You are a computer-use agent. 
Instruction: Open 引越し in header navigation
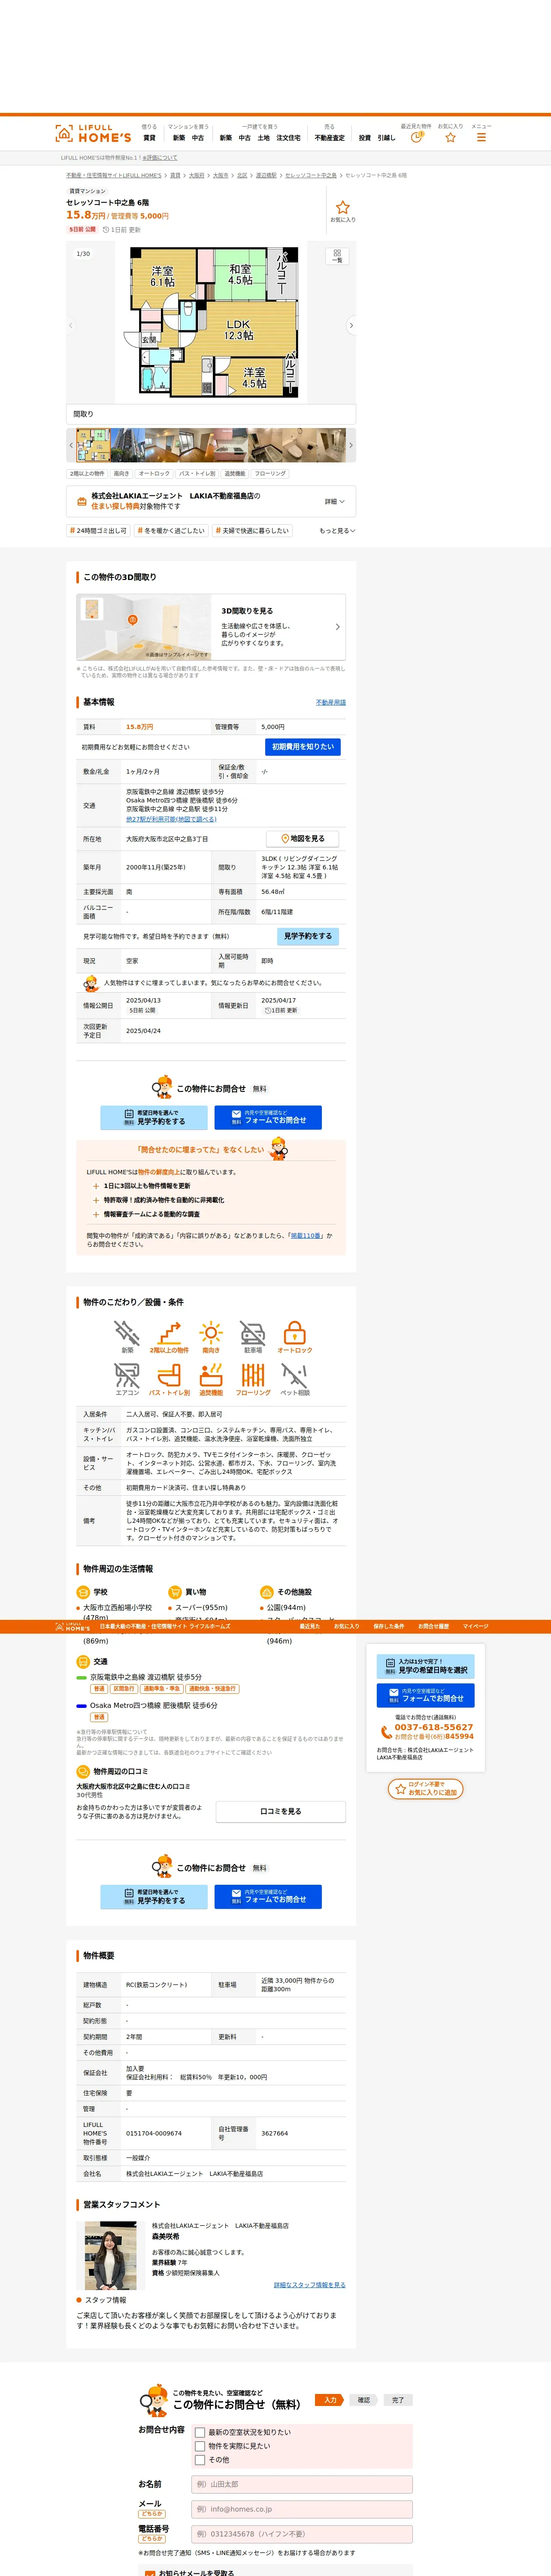point(386,138)
